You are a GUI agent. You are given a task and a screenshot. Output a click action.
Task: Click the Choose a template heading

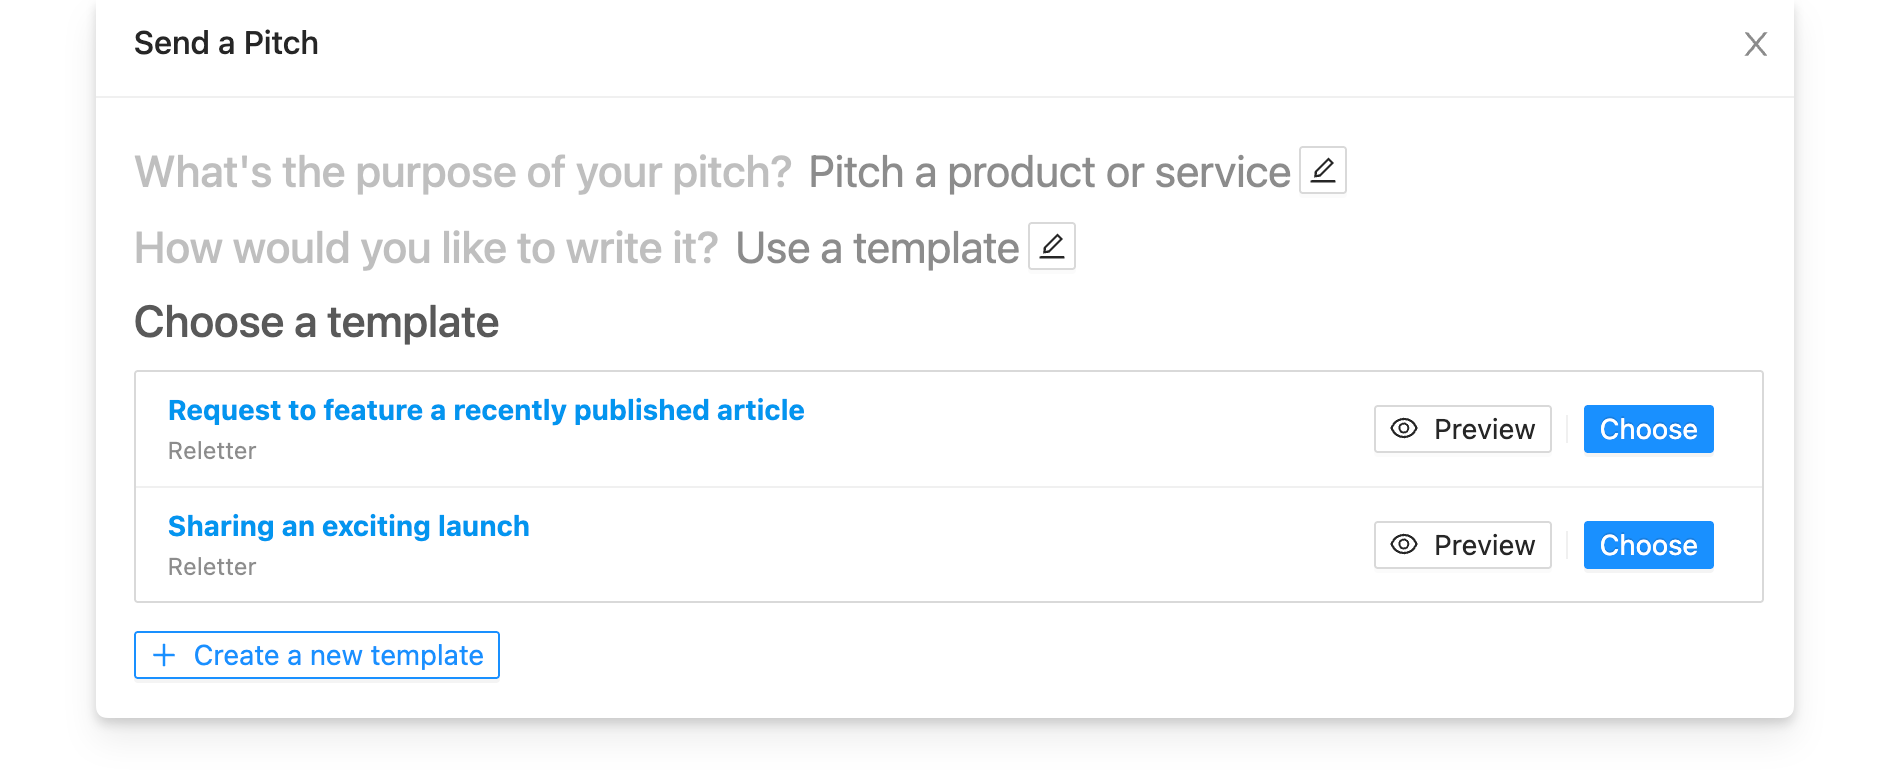coord(316,322)
